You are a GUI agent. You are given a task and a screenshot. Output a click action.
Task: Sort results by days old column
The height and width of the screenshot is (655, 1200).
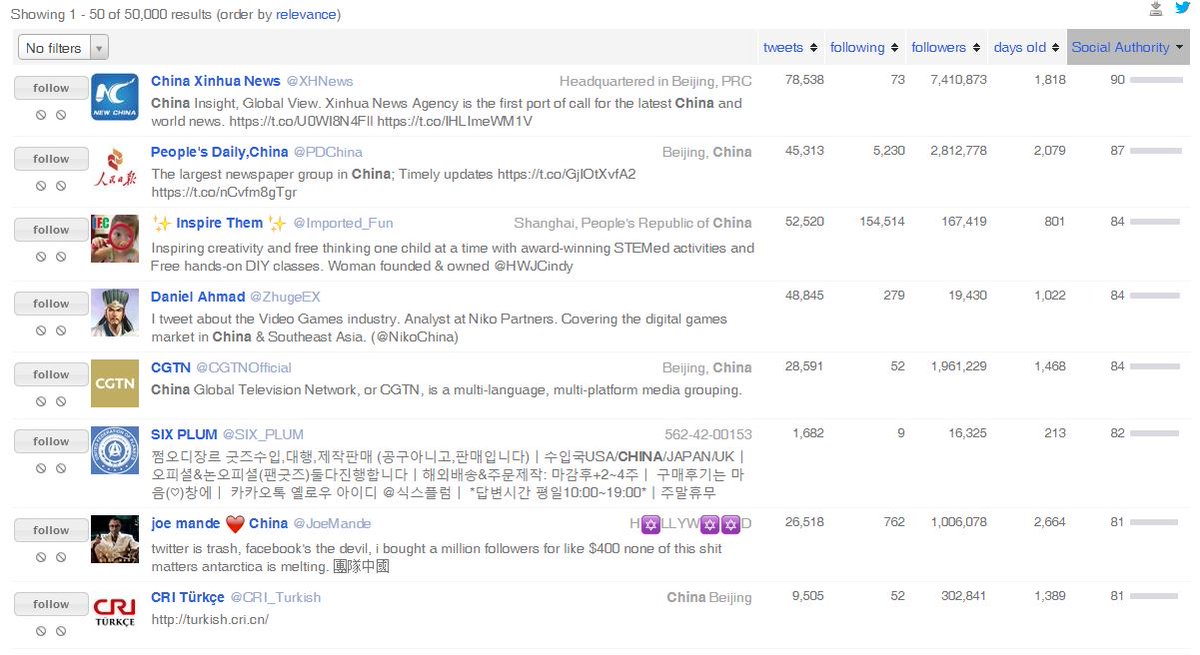tap(1027, 47)
